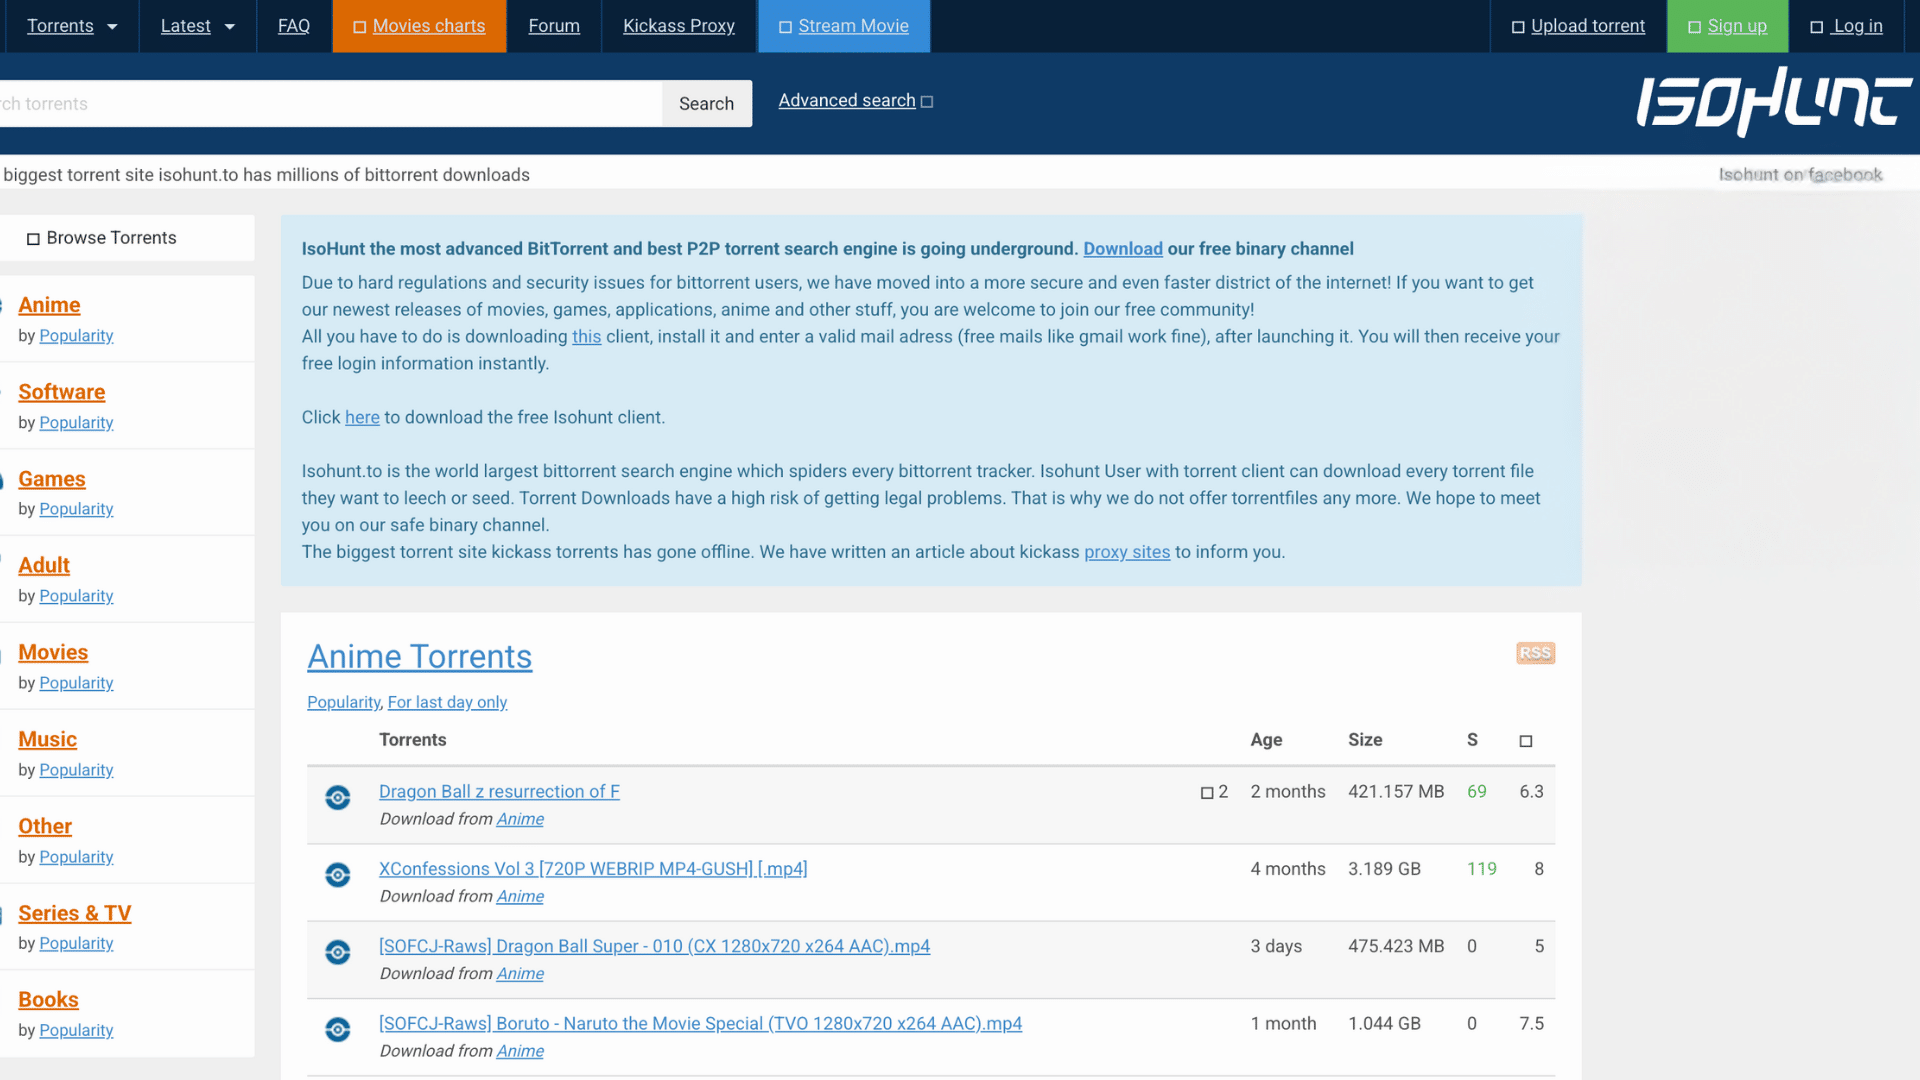Click the rating column header icon
This screenshot has height=1080, width=1920.
point(1526,741)
